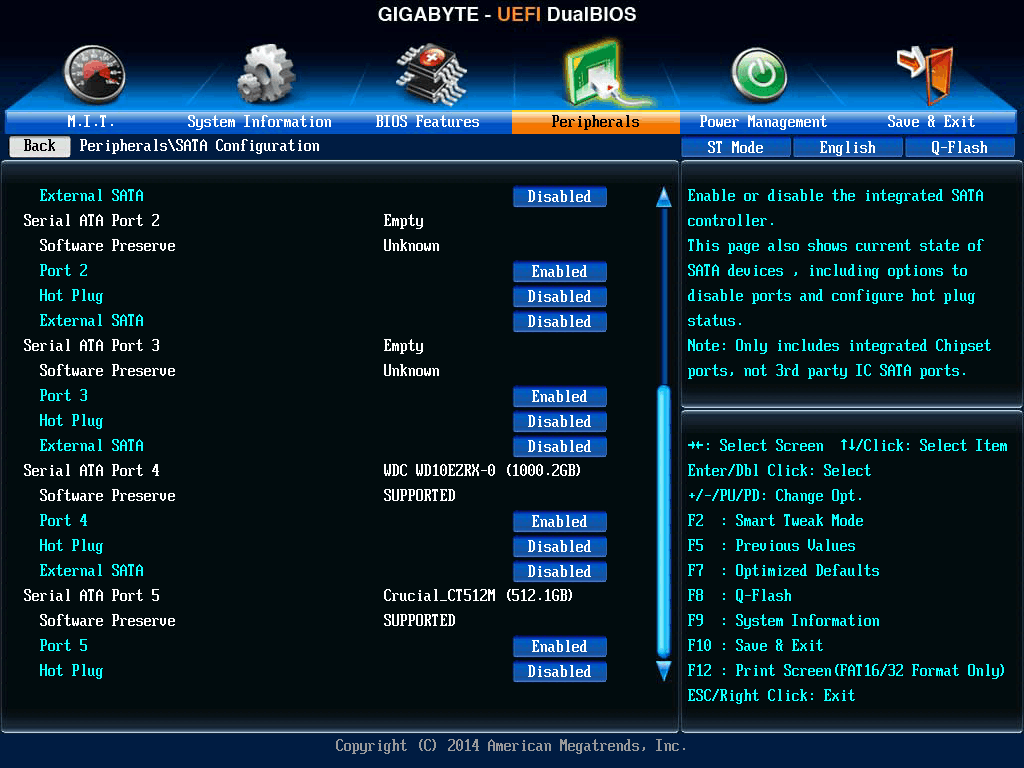This screenshot has height=768, width=1024.
Task: Open the Power Management tab
Action: coord(763,121)
